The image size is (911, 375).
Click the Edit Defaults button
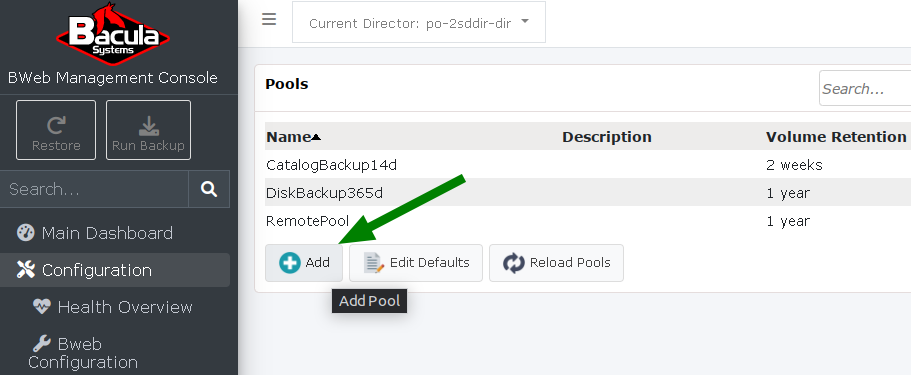pos(416,263)
